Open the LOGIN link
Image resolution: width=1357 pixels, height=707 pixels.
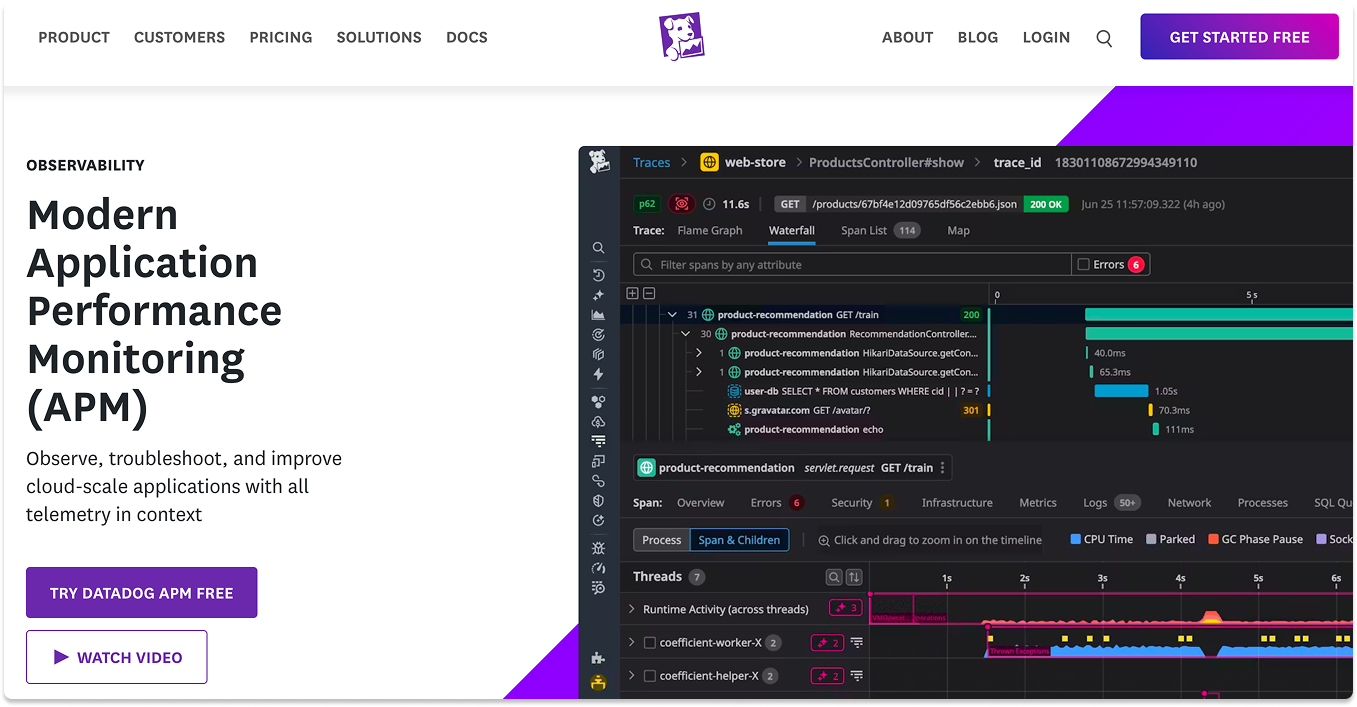pos(1046,37)
